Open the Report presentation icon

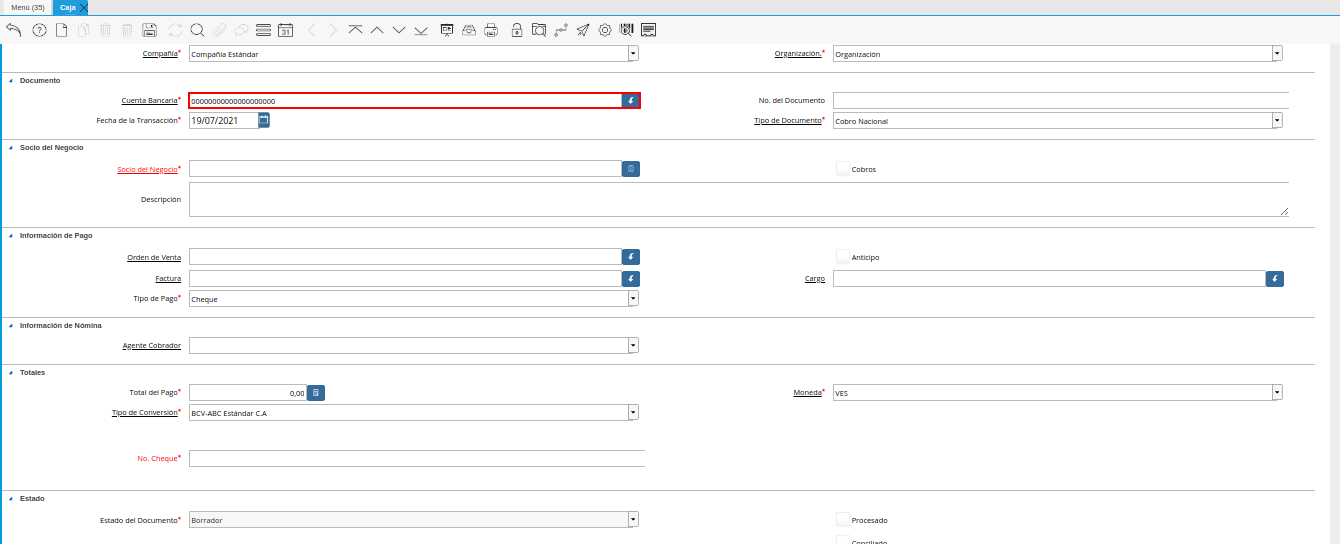point(447,30)
